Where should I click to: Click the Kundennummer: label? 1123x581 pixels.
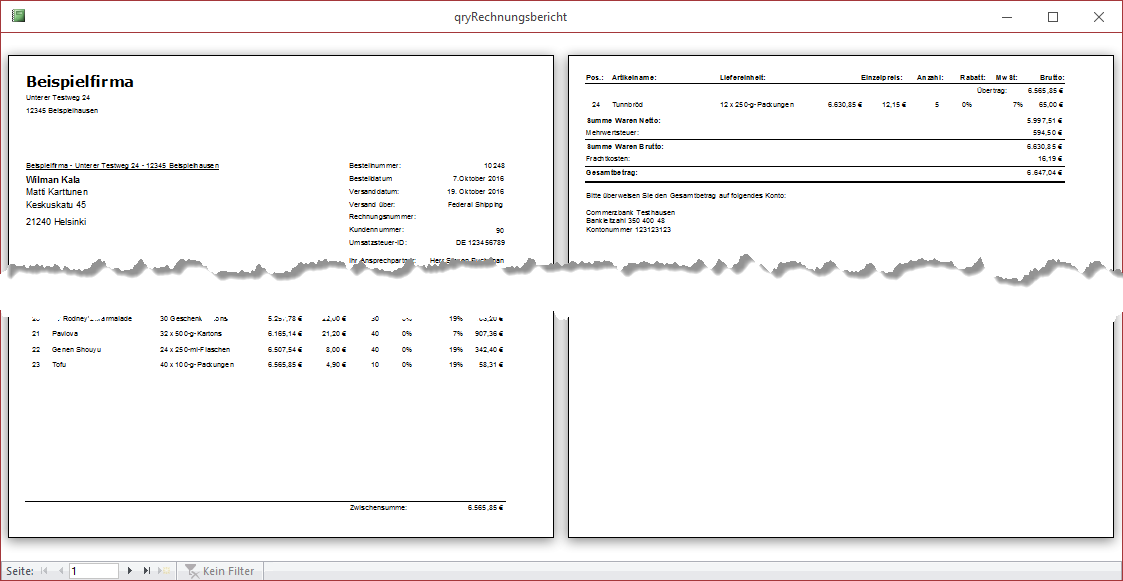tap(376, 230)
